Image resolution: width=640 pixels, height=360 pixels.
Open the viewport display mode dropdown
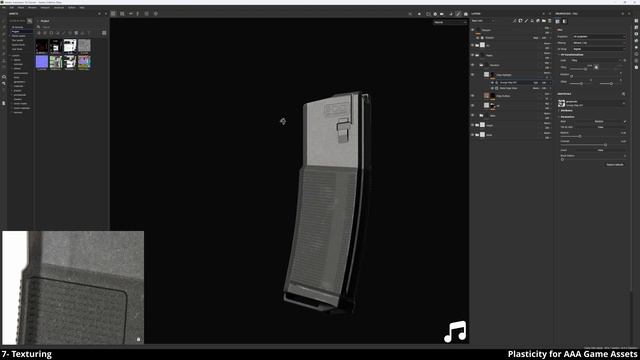[x=450, y=22]
